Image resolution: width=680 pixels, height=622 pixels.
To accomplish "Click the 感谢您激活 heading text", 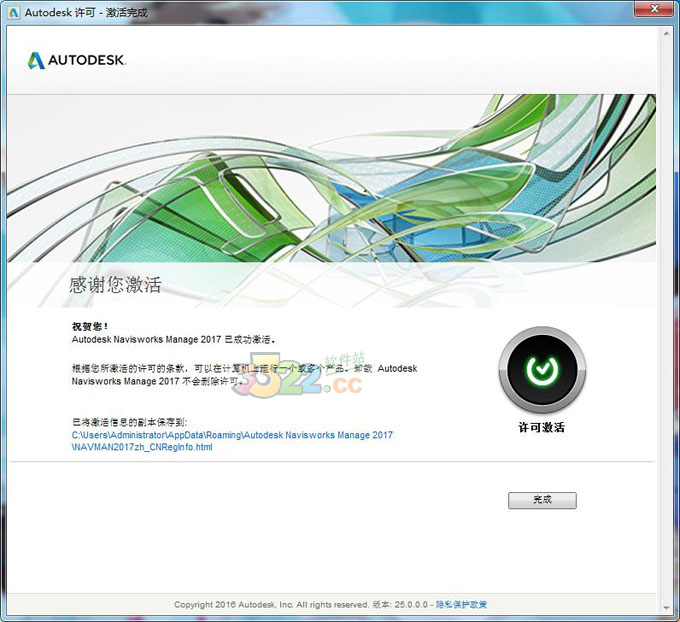I will 115,285.
